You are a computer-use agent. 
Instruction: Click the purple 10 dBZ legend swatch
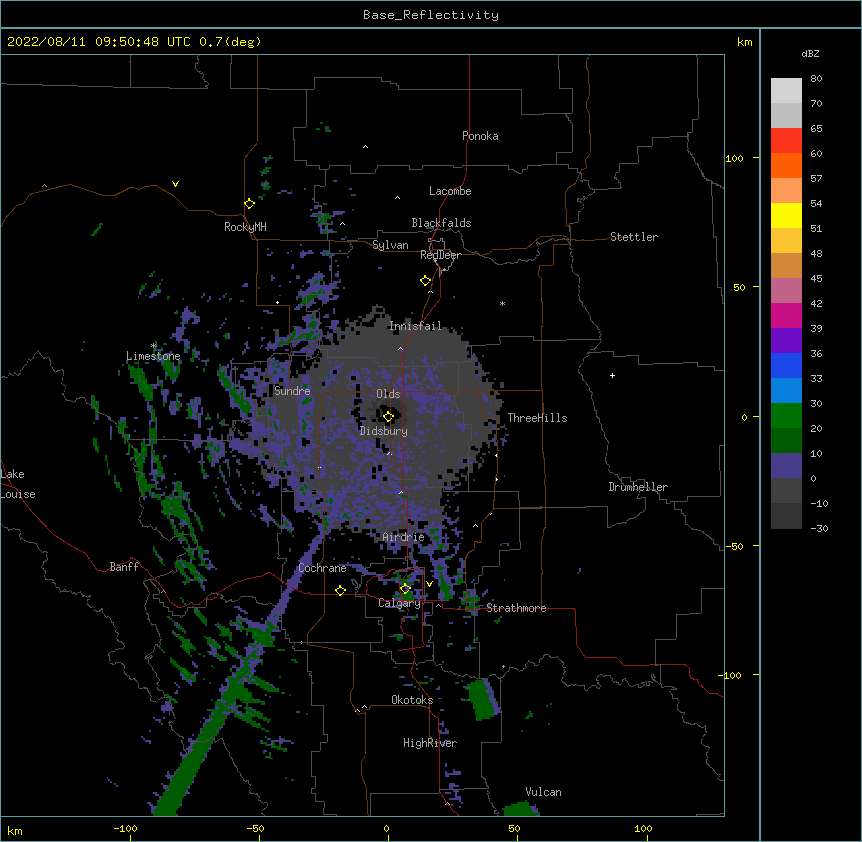(x=786, y=466)
